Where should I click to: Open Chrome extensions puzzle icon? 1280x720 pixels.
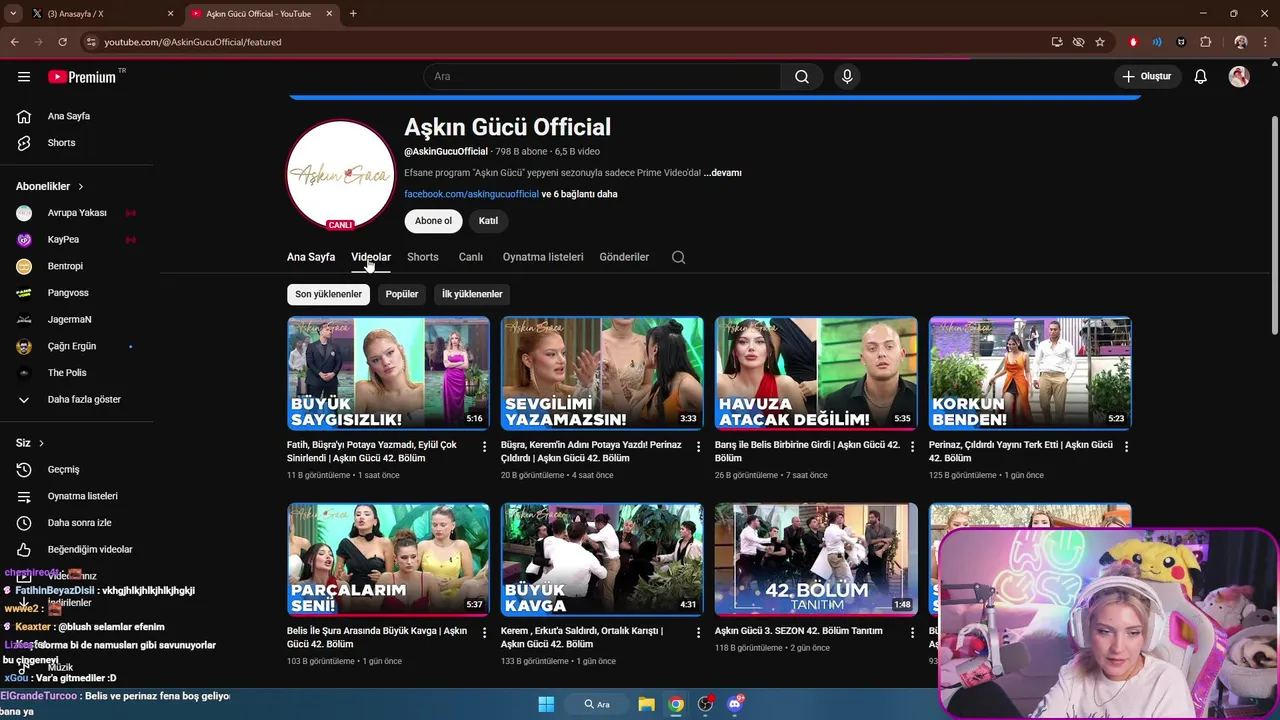point(1205,42)
